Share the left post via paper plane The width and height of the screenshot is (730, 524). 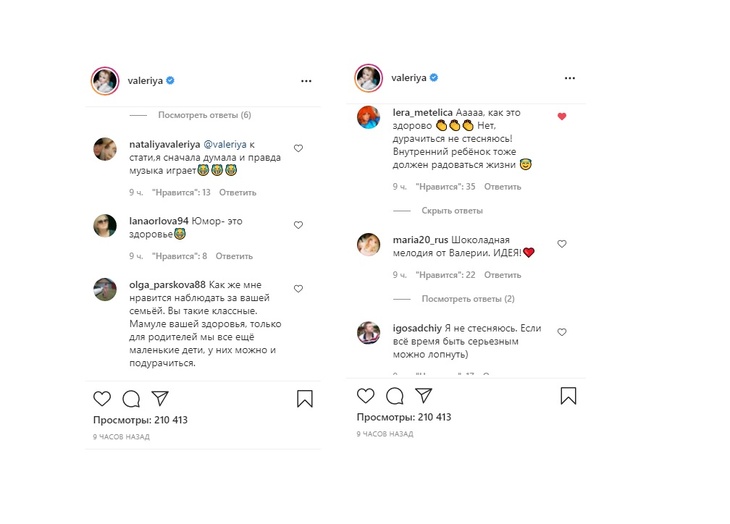(x=160, y=399)
